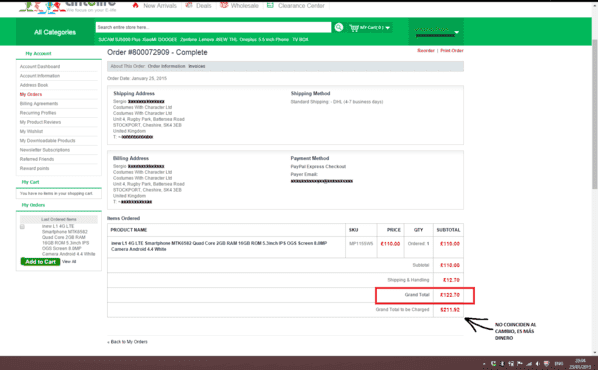This screenshot has height=370, width=598.
Task: Open the Clearance Center menu item
Action: [x=301, y=6]
